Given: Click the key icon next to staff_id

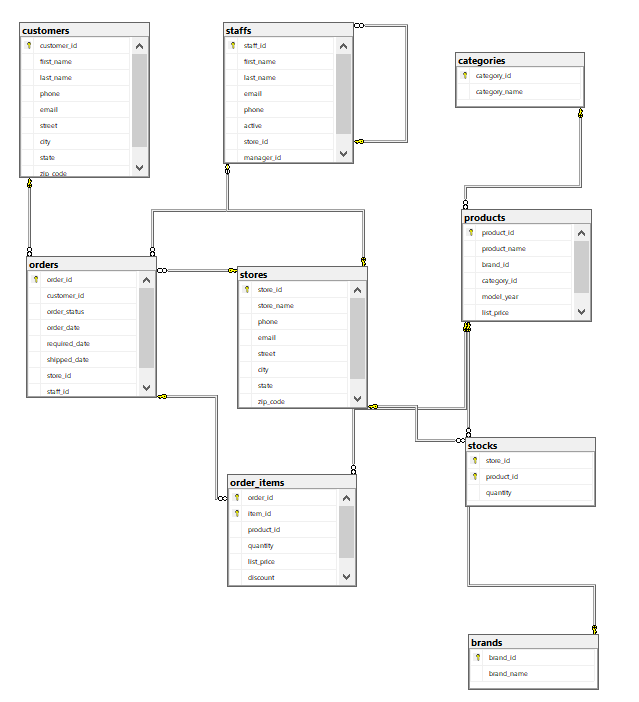Looking at the screenshot, I should (x=233, y=45).
